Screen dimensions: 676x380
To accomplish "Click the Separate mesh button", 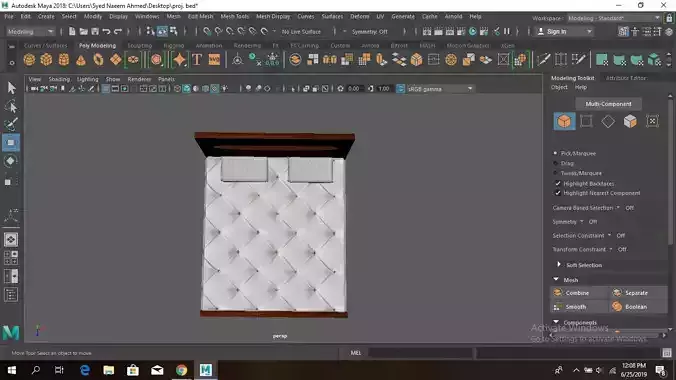I will click(x=638, y=292).
